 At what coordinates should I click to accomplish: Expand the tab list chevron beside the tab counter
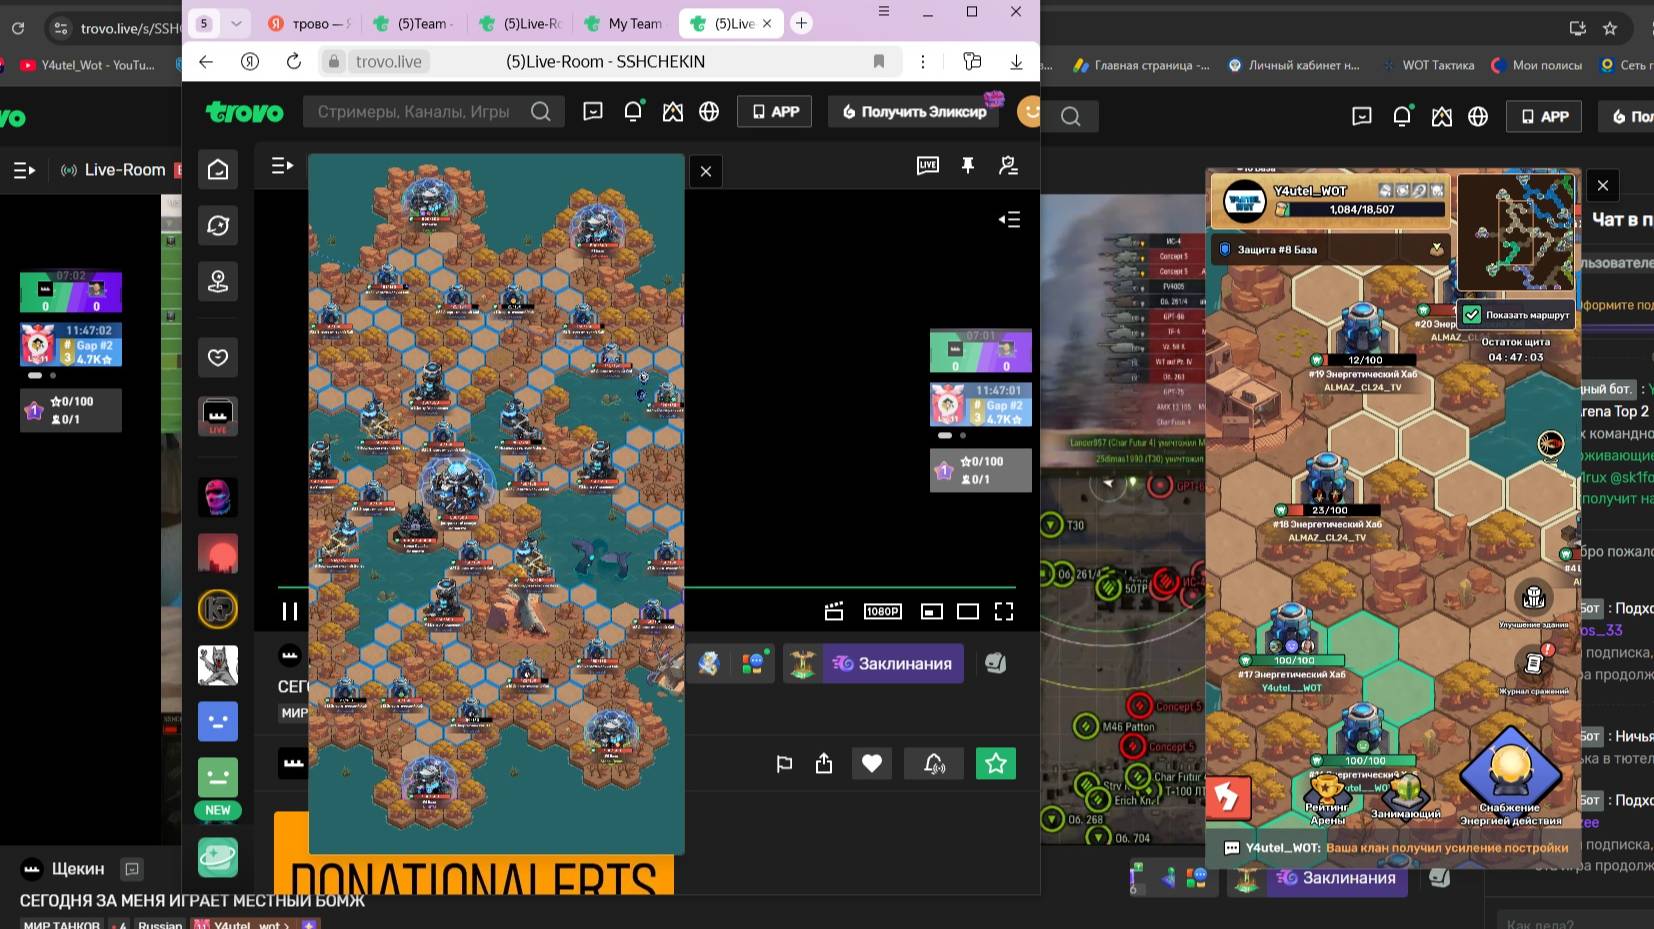tap(236, 23)
